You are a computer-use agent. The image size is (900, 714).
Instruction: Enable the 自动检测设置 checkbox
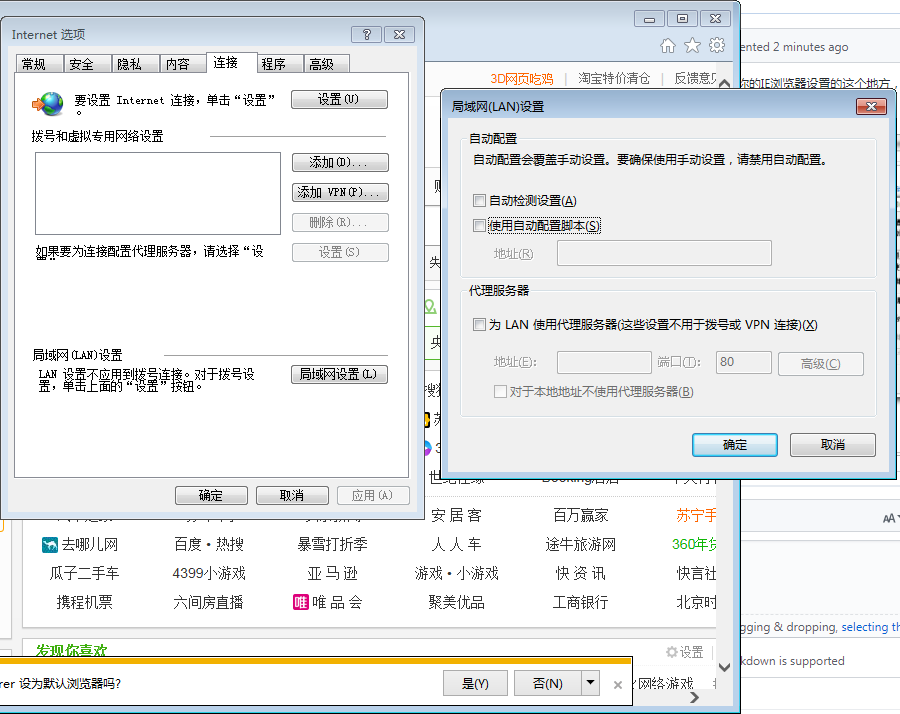[x=477, y=200]
